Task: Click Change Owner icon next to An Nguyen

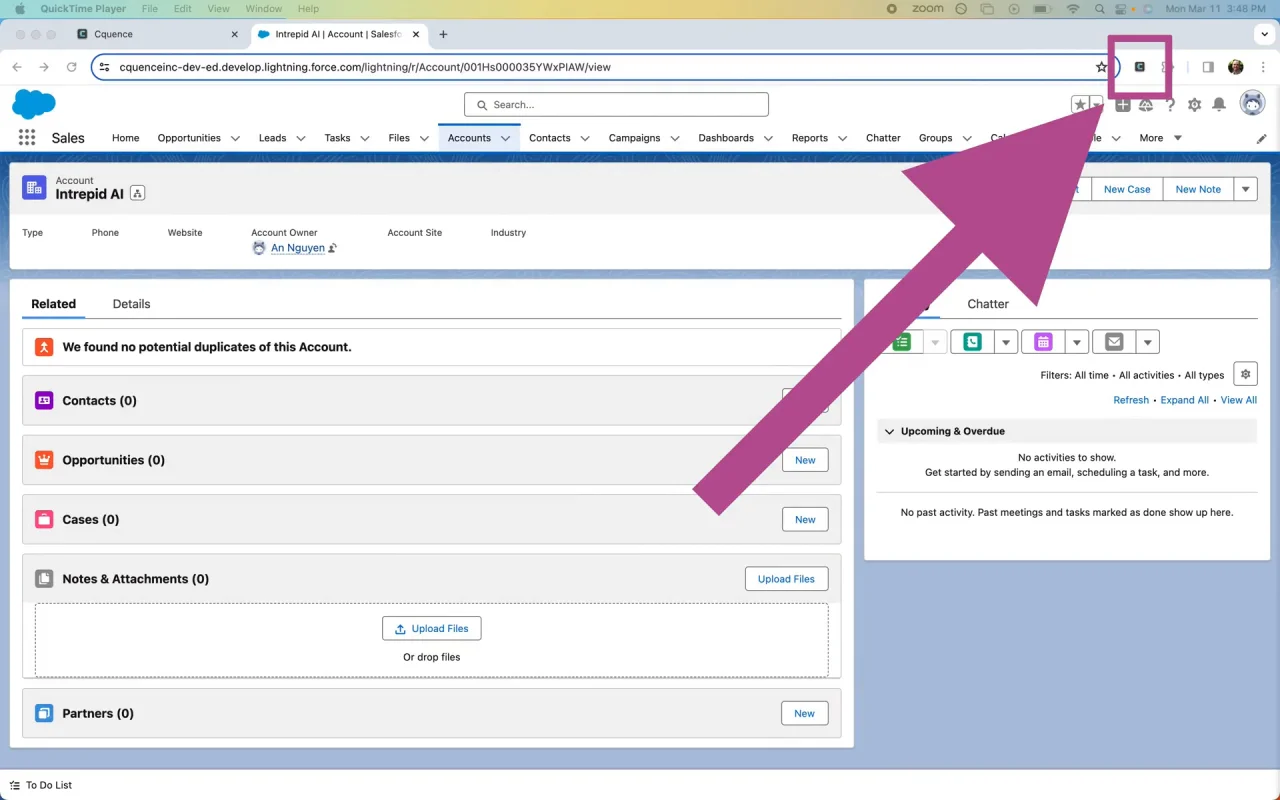Action: [333, 248]
